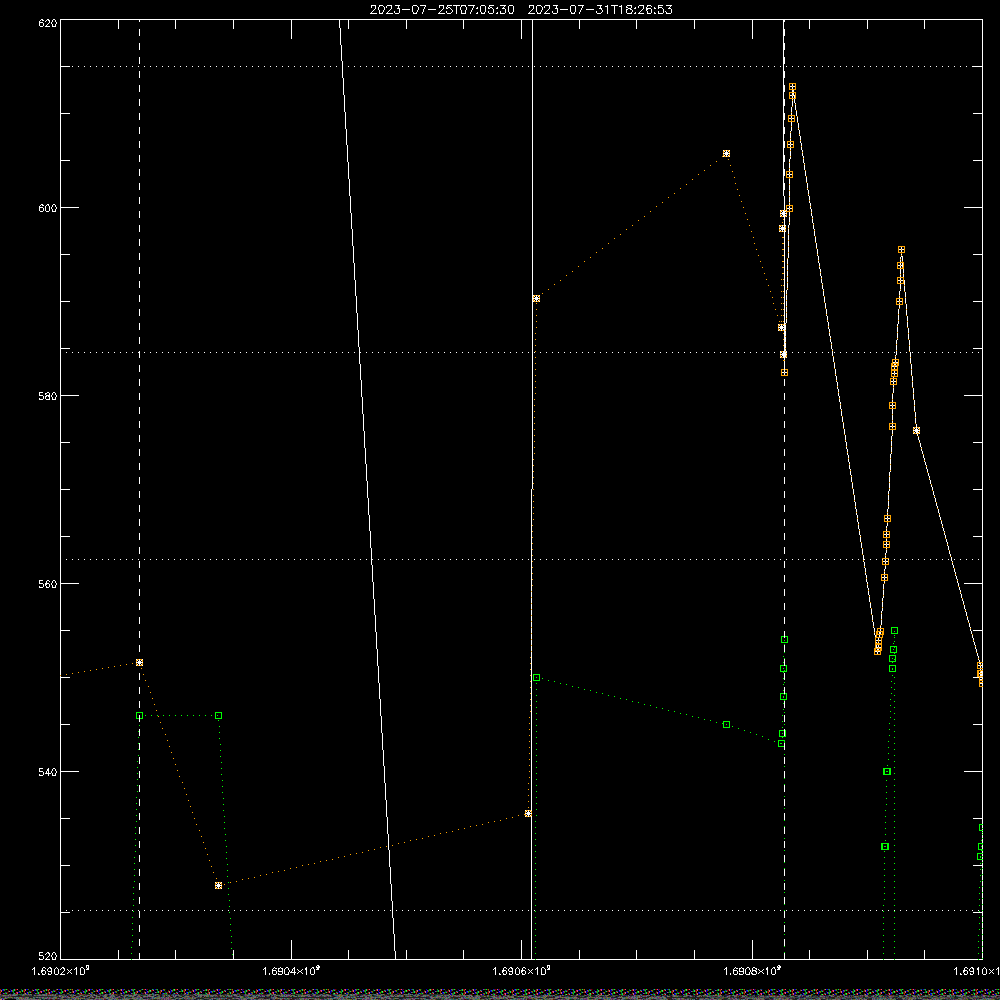Image resolution: width=1000 pixels, height=1000 pixels.
Task: Select the isolated green data point near 545 below the 606 orange point
Action: [726, 724]
